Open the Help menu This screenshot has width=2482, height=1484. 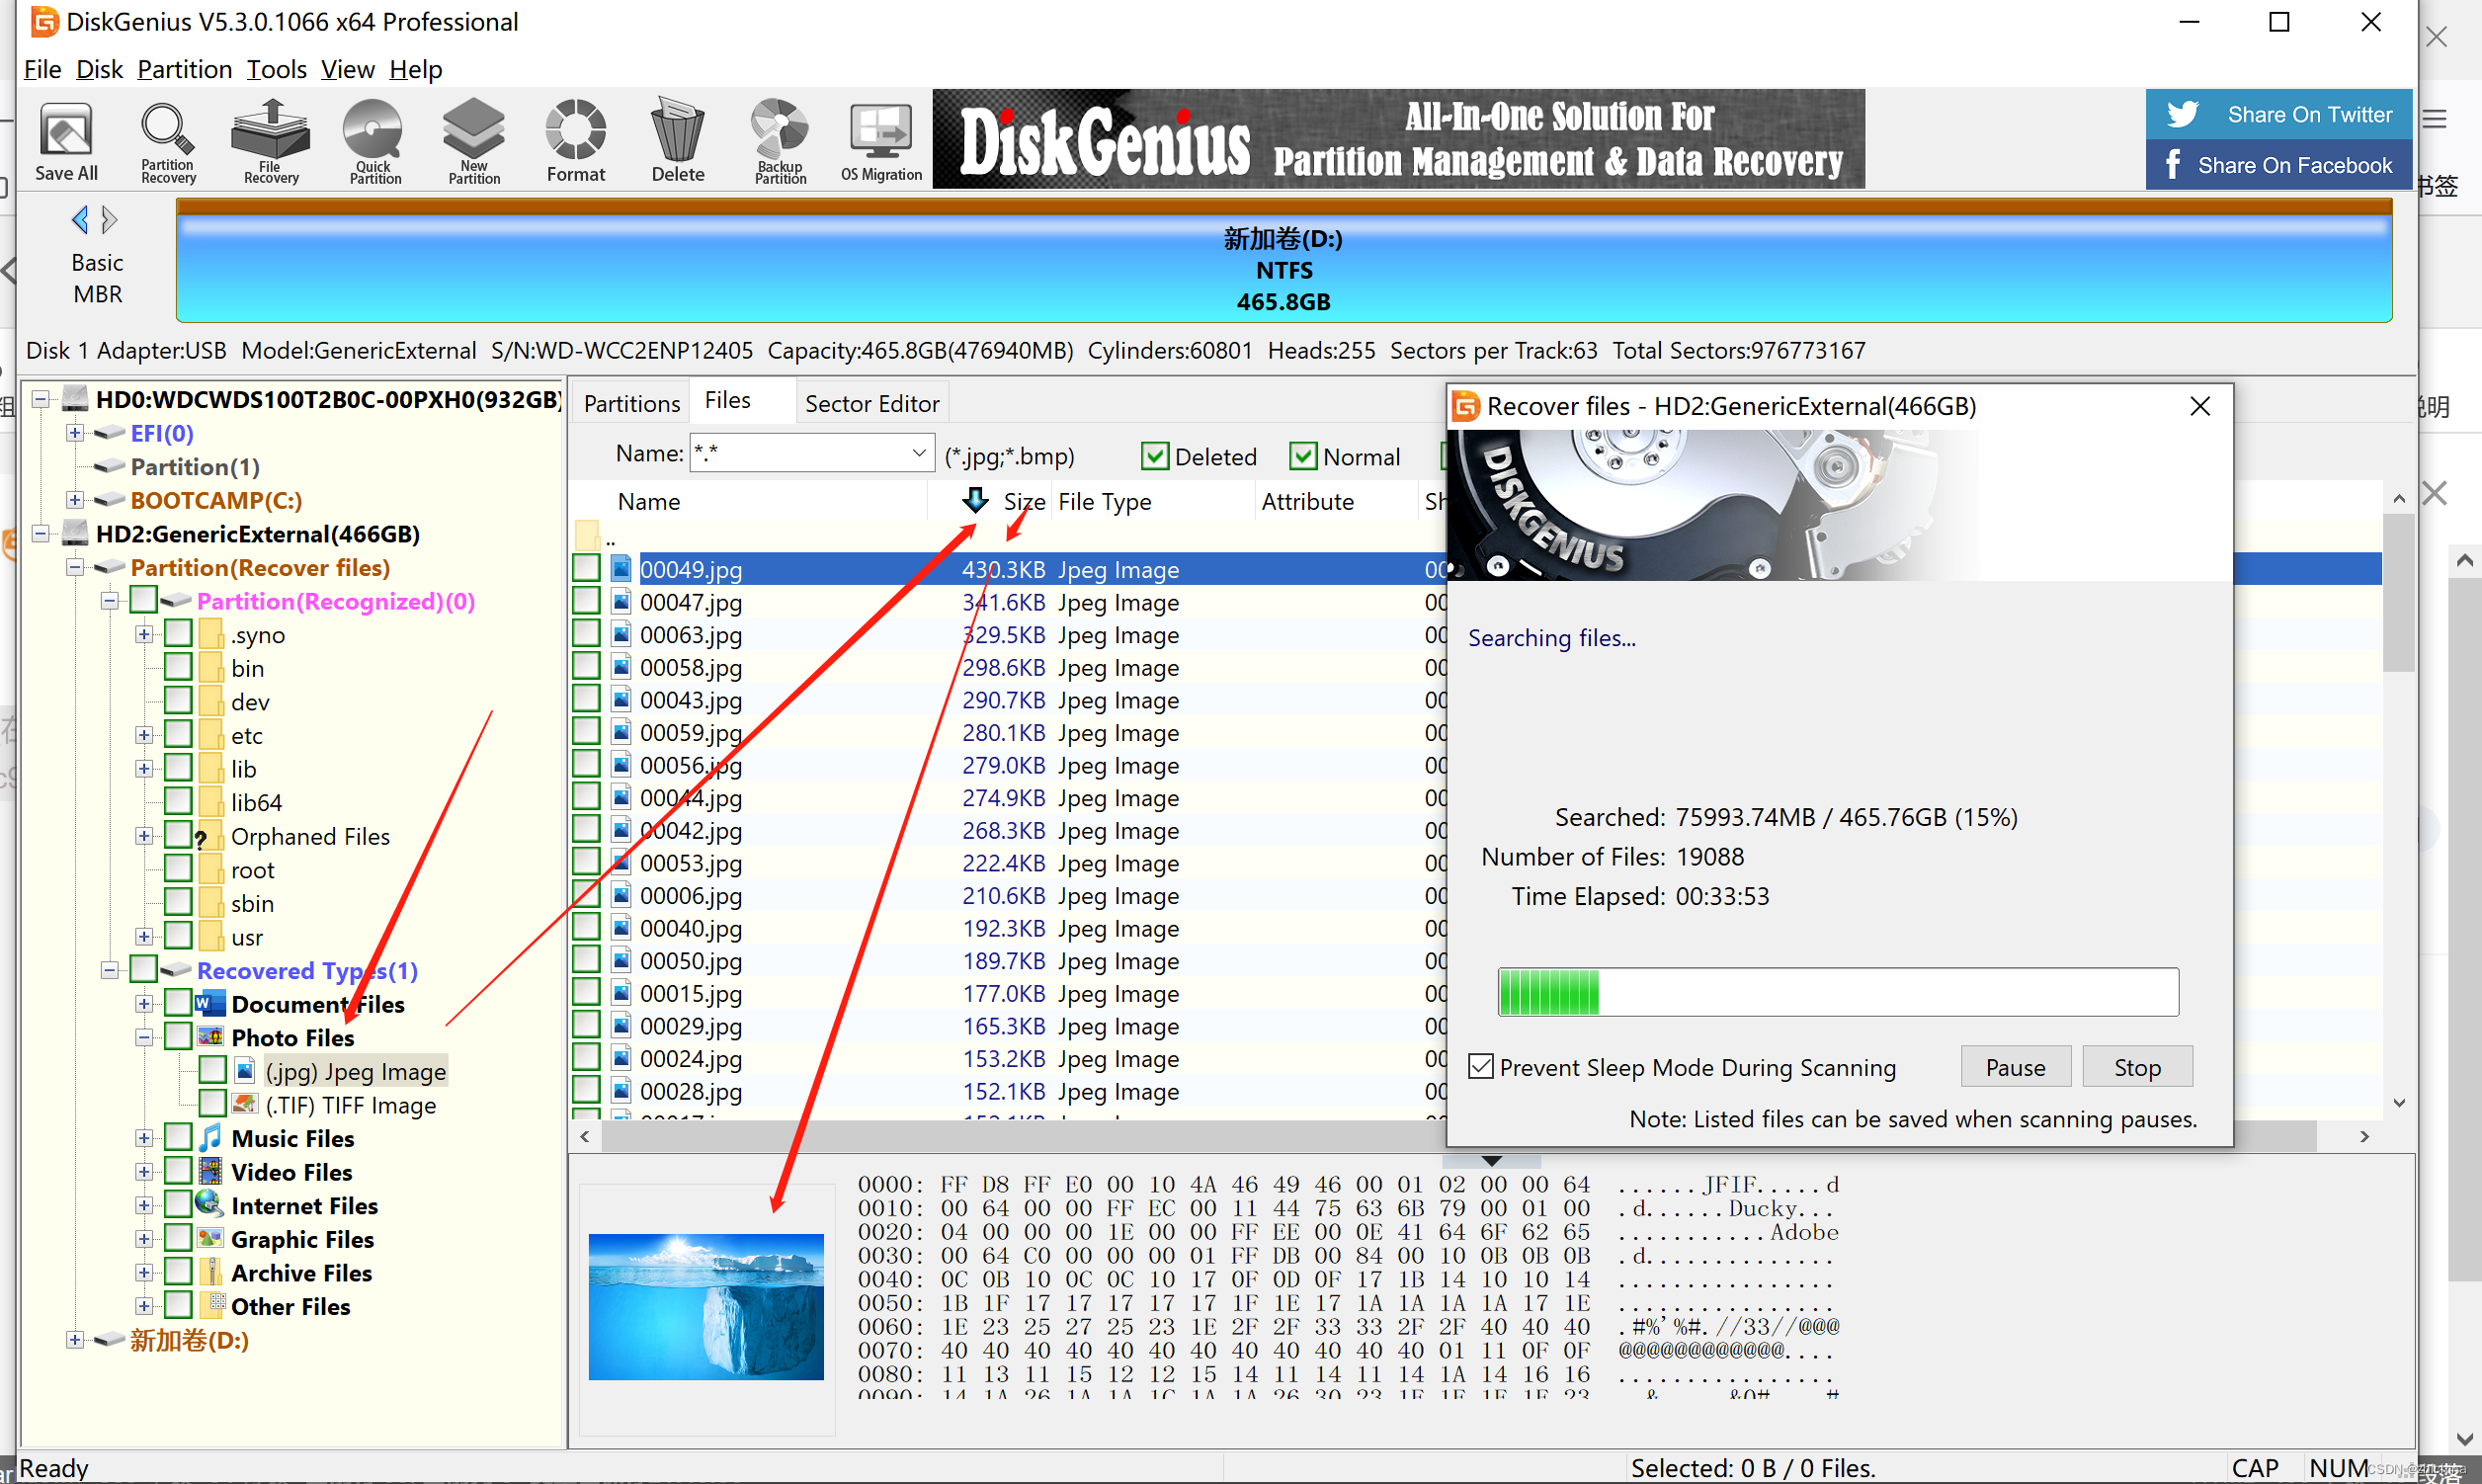(416, 69)
